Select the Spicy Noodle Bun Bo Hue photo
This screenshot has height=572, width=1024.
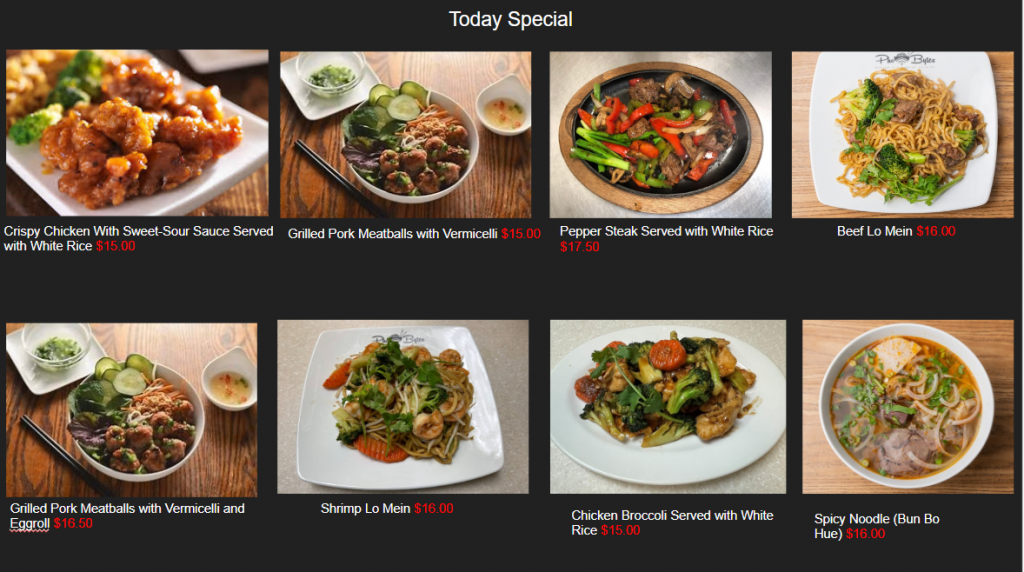tap(908, 407)
